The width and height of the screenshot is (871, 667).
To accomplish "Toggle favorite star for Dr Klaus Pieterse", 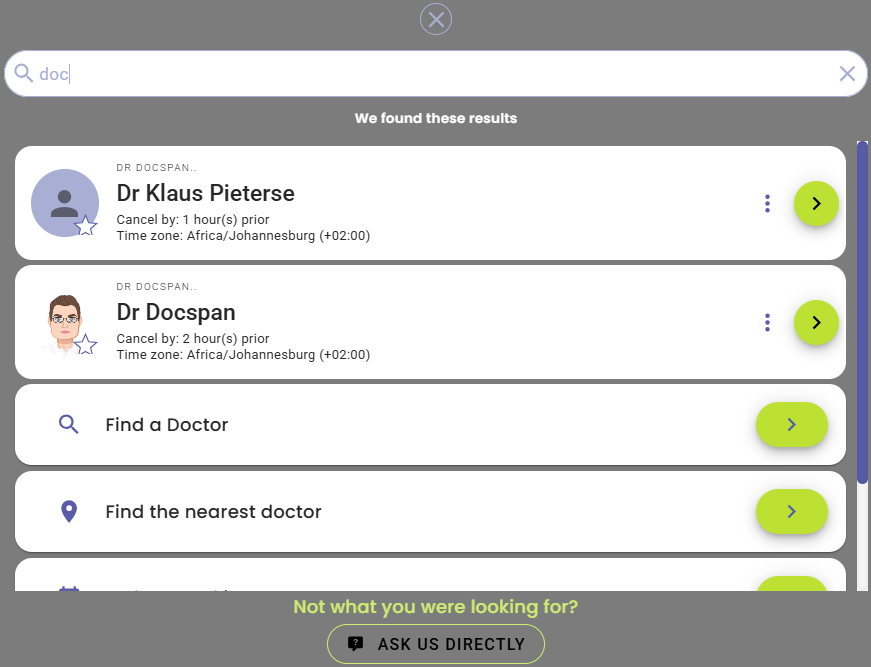I will 86,226.
